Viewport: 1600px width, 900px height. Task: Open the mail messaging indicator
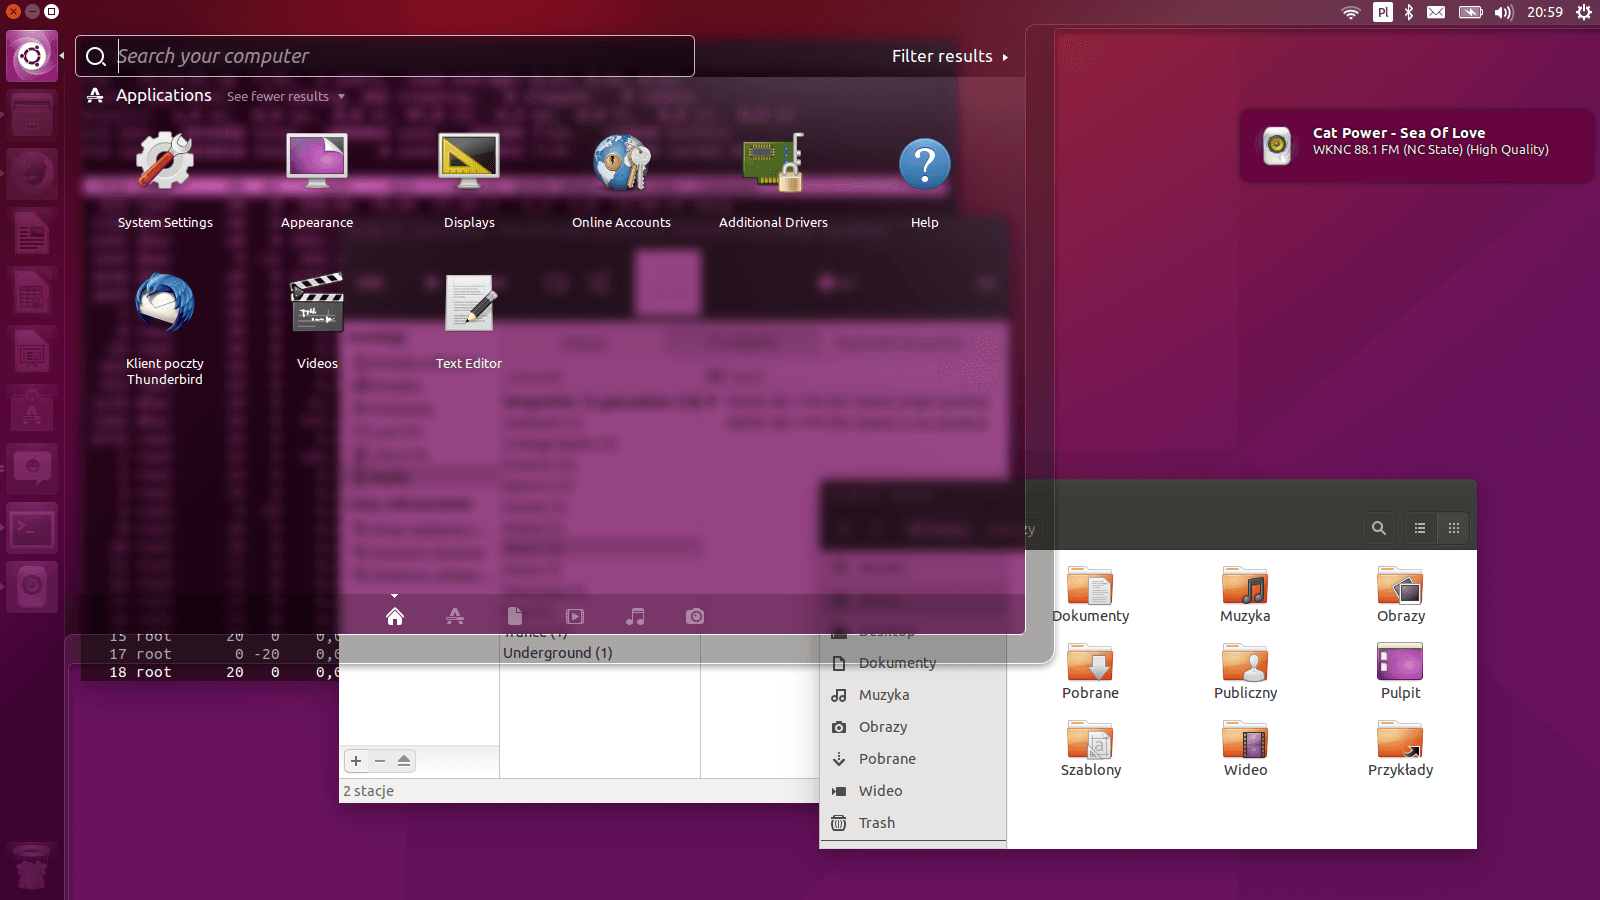tap(1436, 12)
